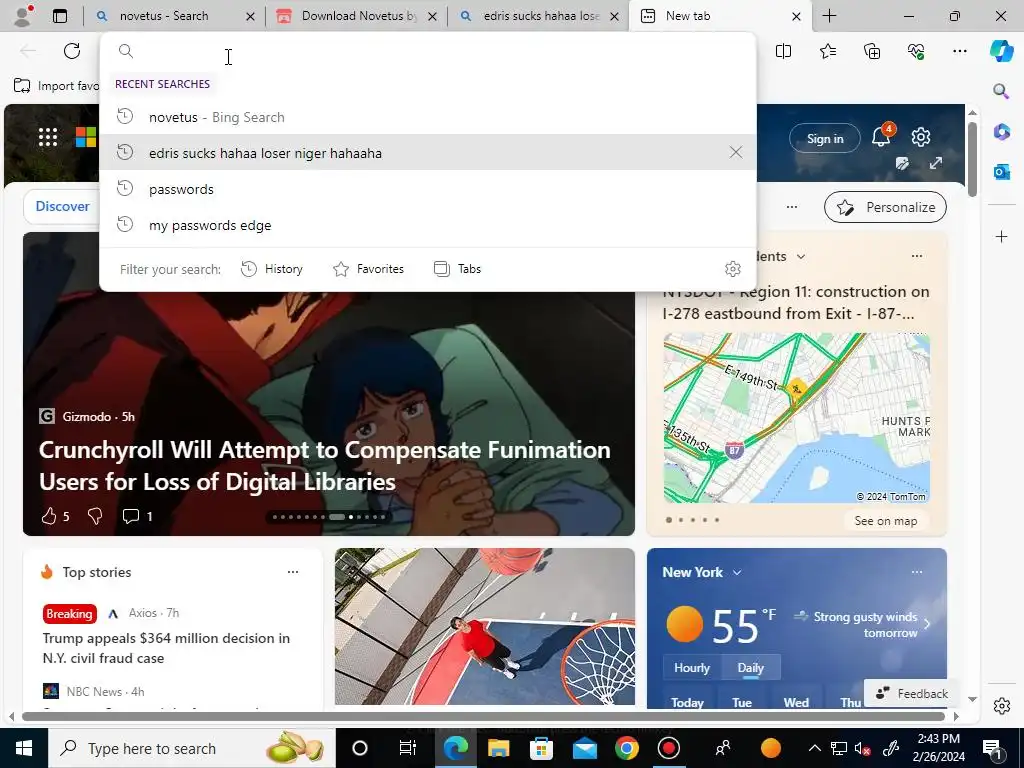Click the Sign in button
Image resolution: width=1024 pixels, height=768 pixels.
(x=825, y=138)
